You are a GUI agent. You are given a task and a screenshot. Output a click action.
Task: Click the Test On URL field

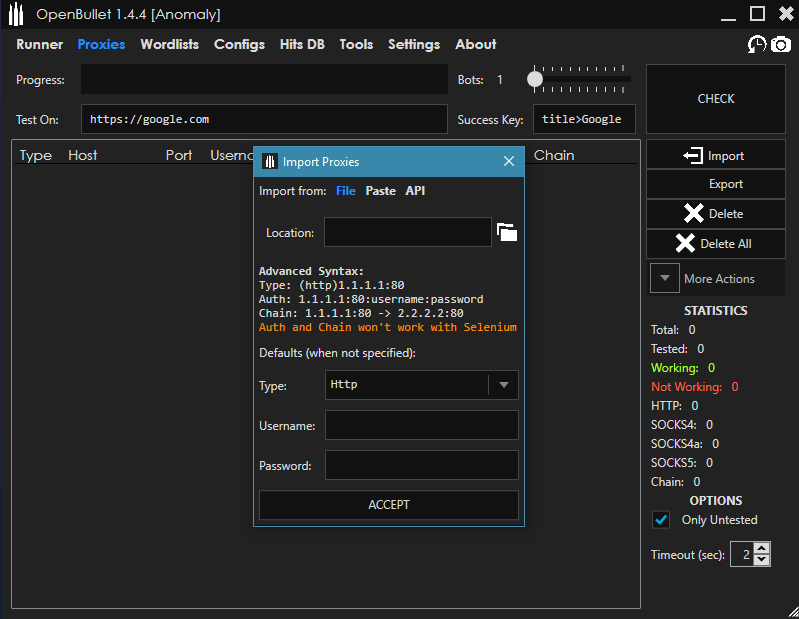tap(264, 119)
